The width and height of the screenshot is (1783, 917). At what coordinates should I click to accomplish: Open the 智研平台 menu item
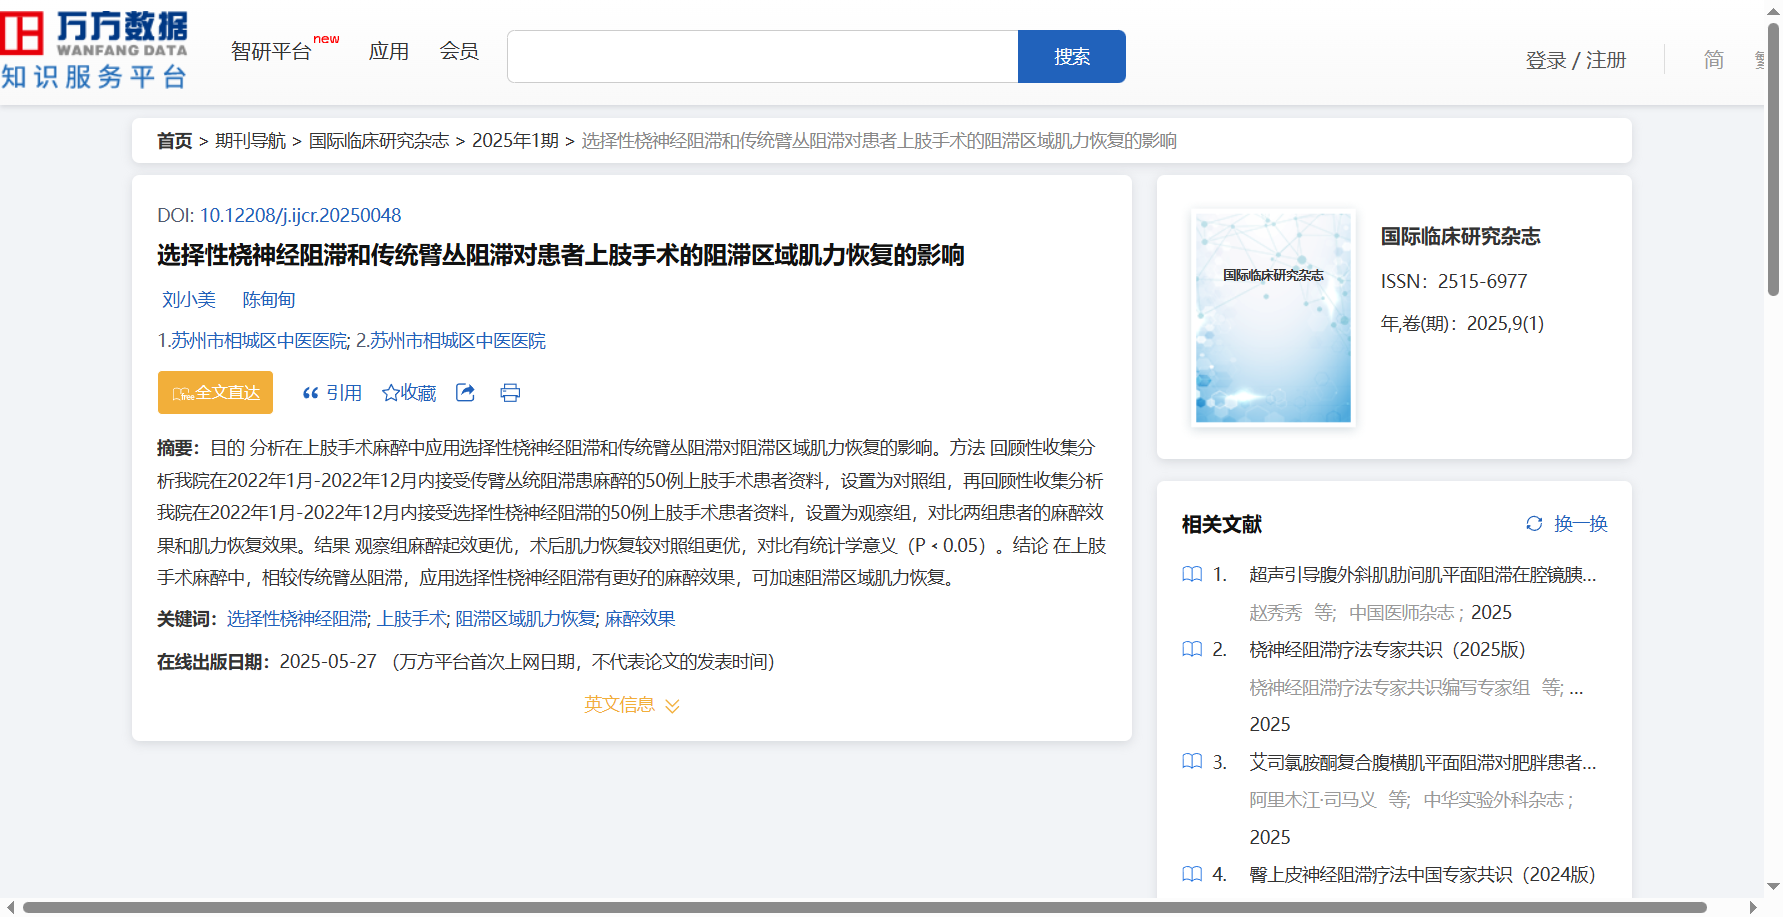click(271, 52)
